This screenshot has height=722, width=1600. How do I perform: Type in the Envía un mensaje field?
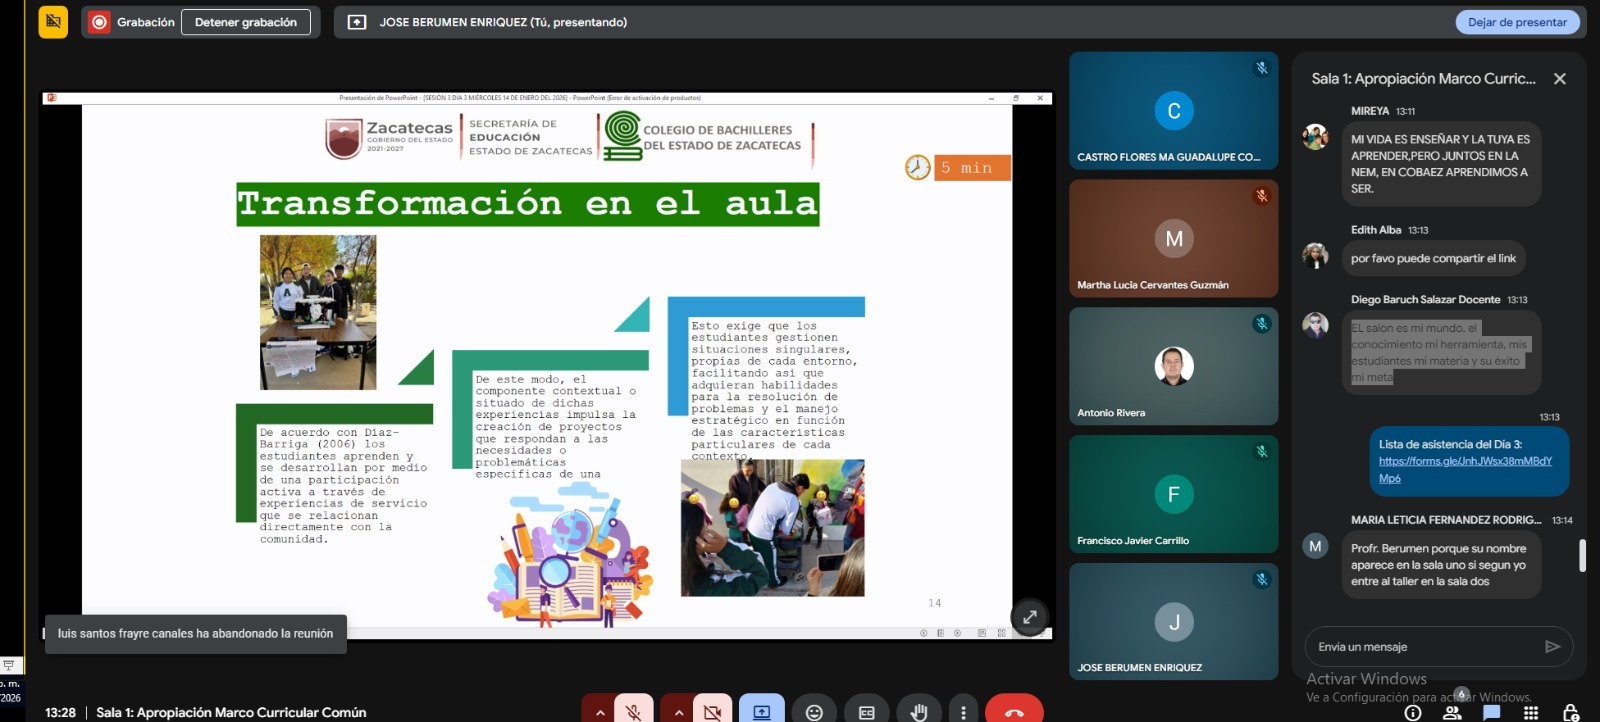pyautogui.click(x=1420, y=647)
